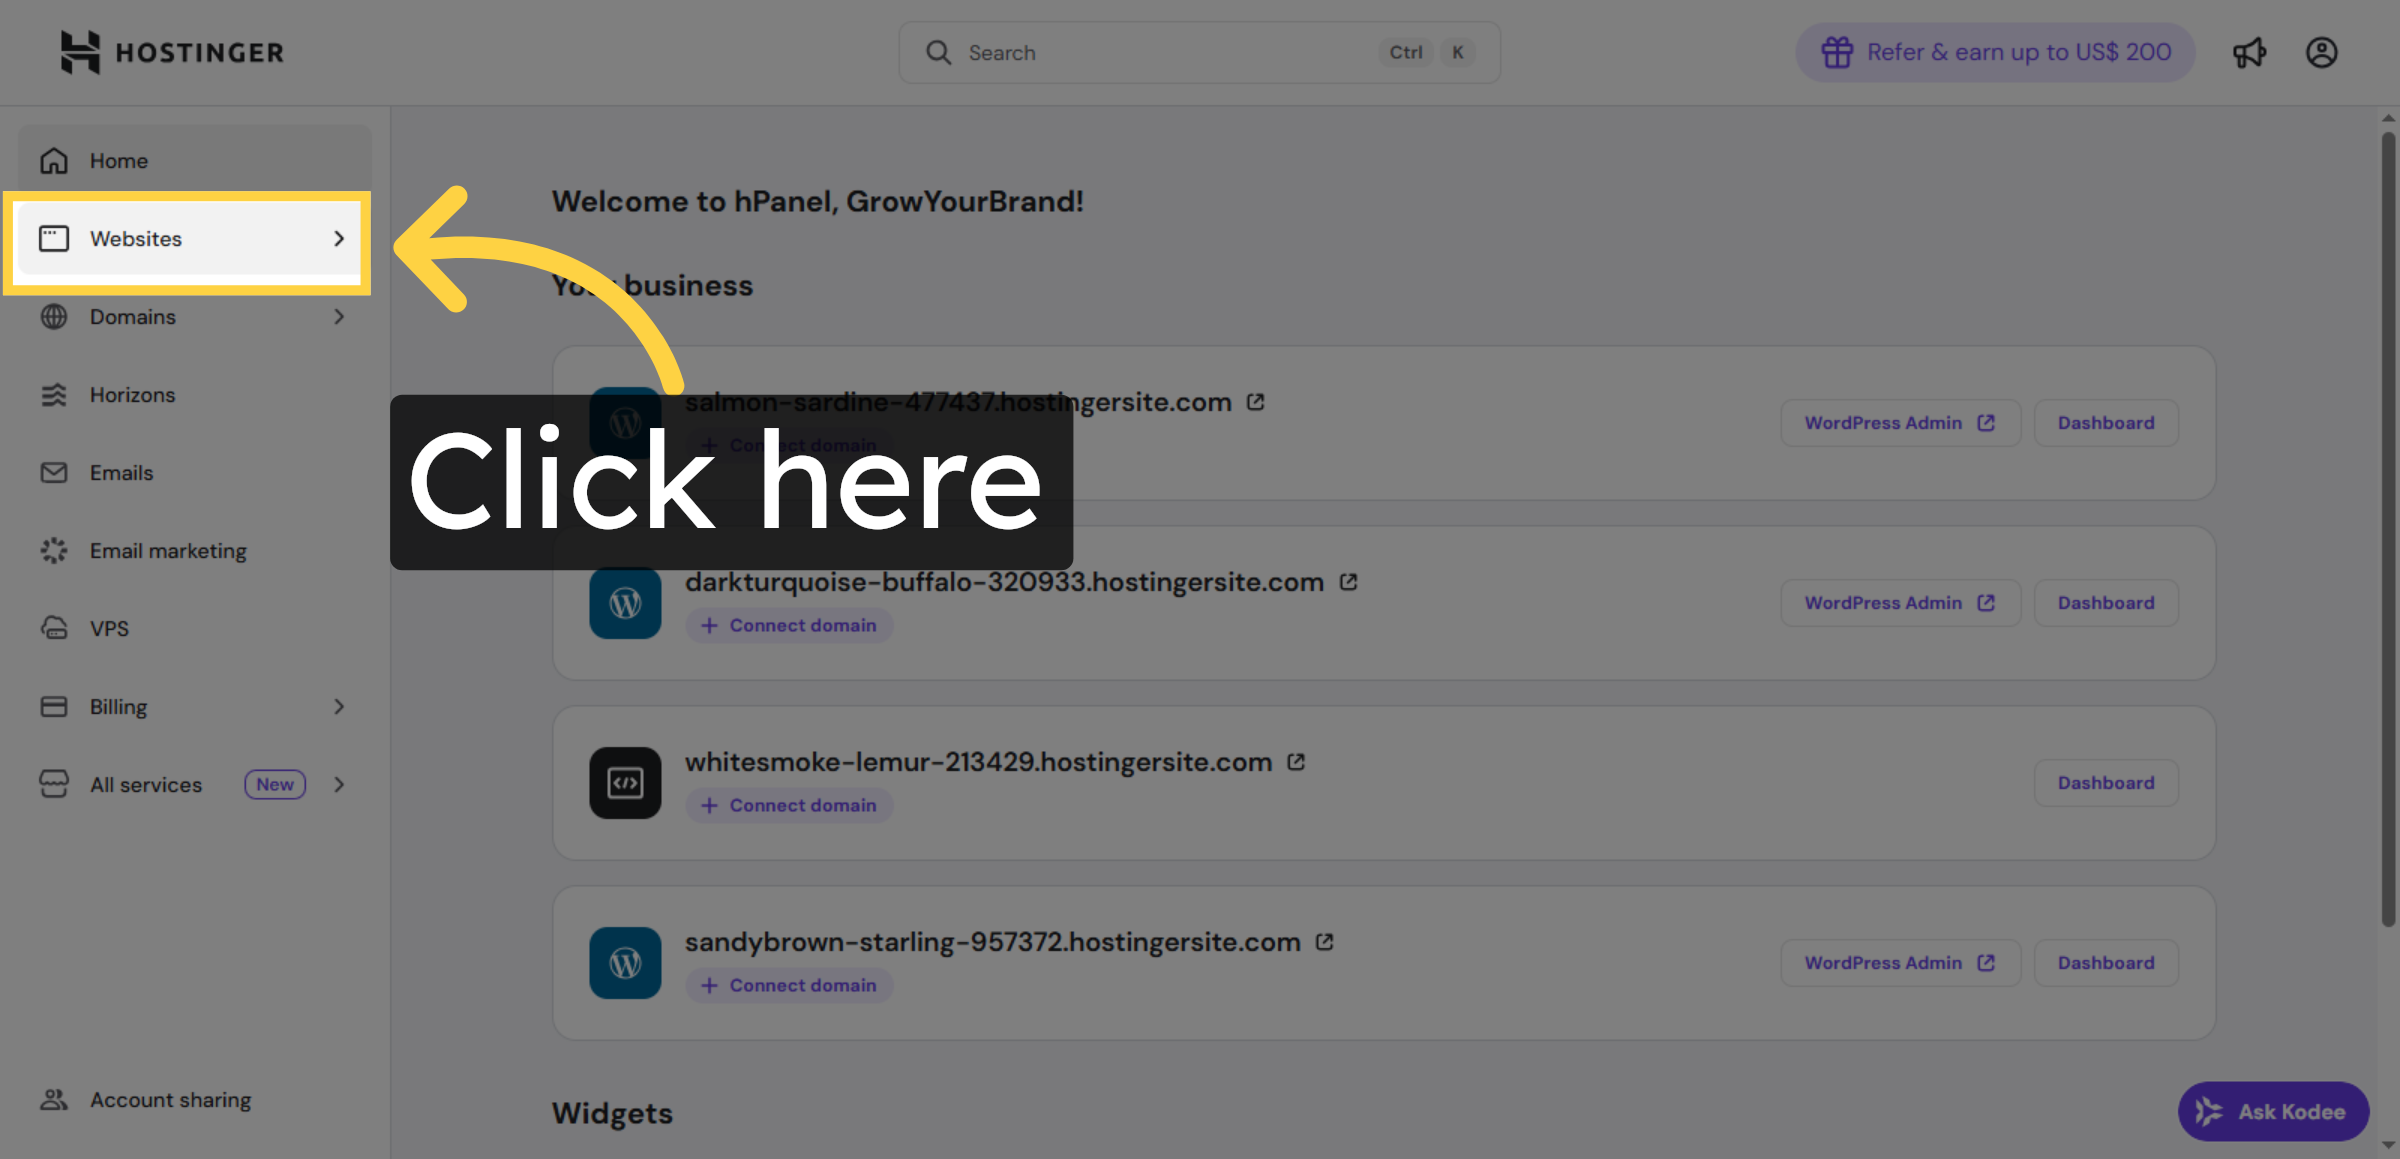
Task: Open the notifications megaphone icon
Action: coord(2250,52)
